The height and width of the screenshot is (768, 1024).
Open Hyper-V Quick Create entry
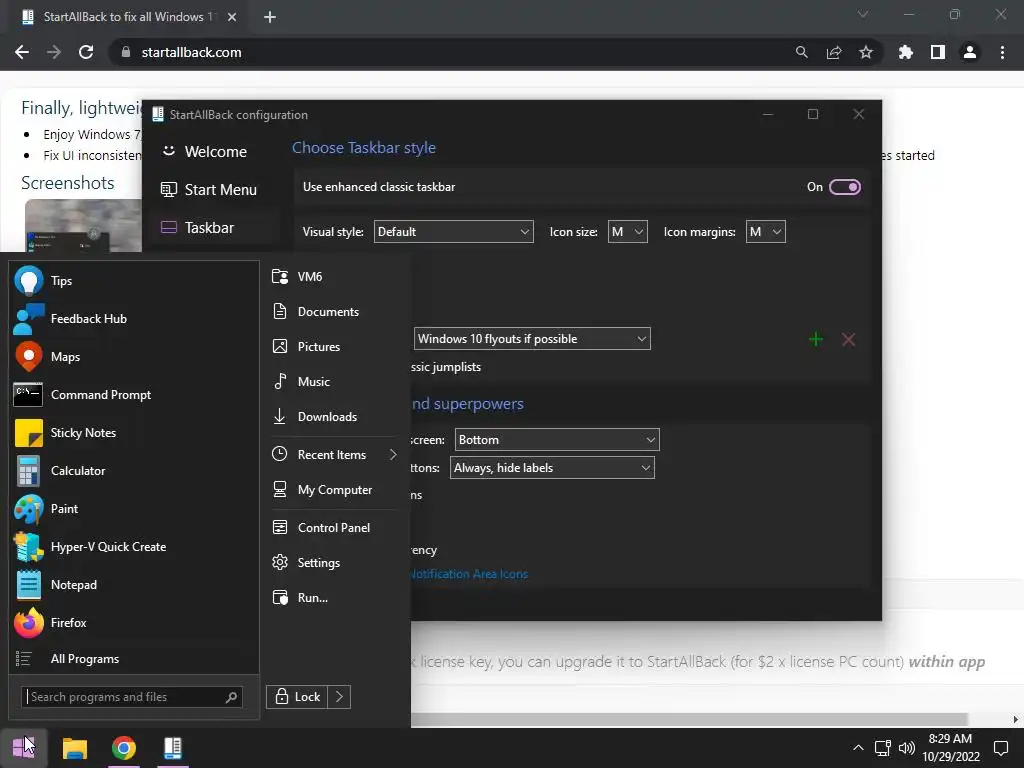(134, 547)
